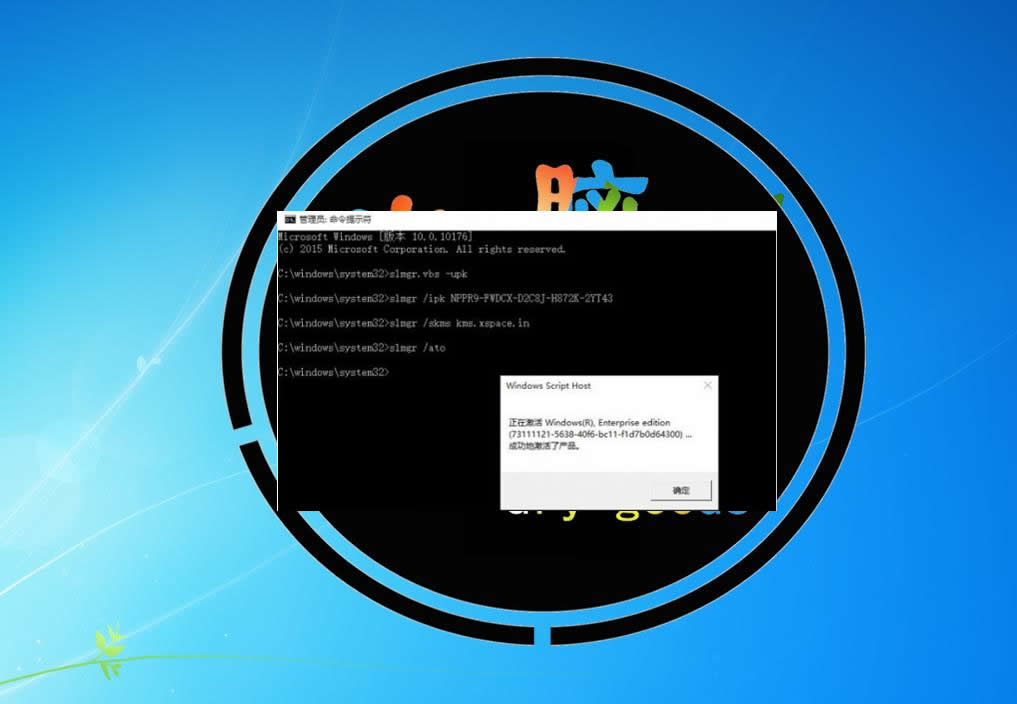Click the slmgr.vbs -upk command line

[372, 273]
